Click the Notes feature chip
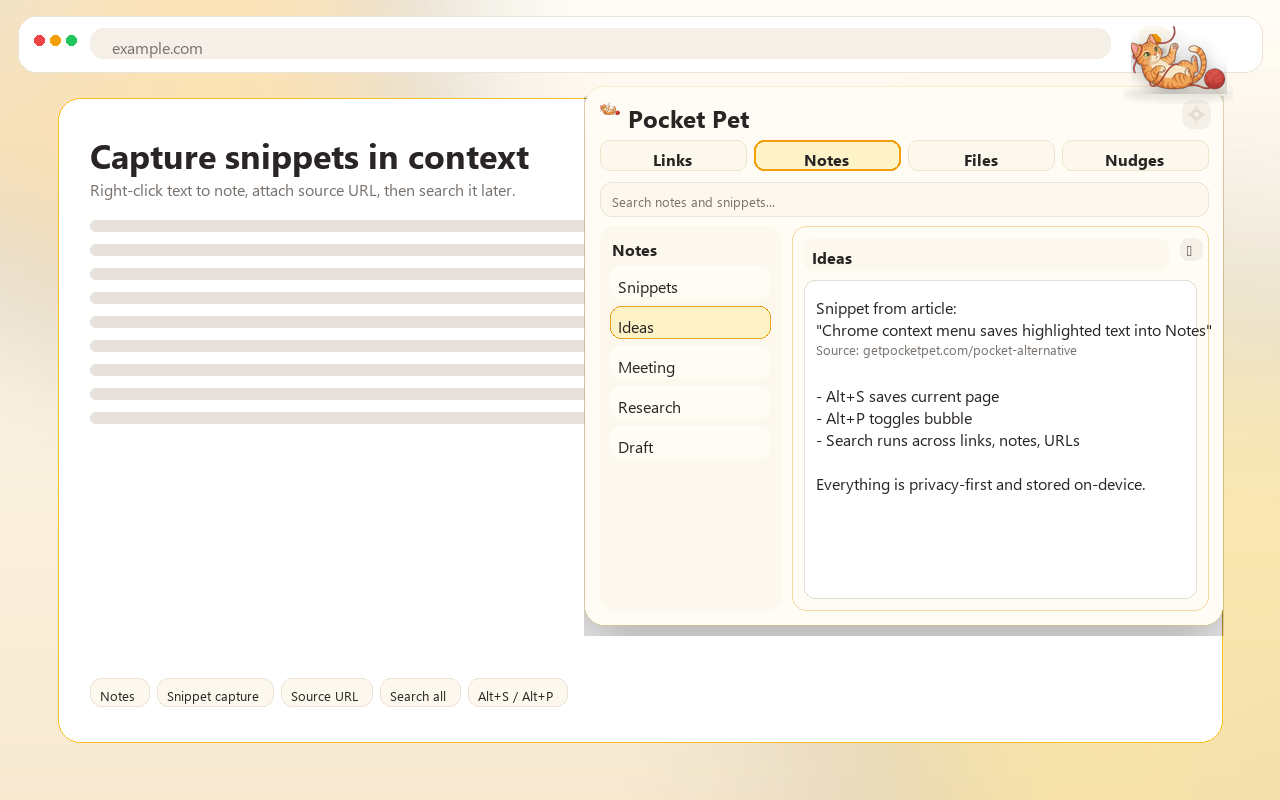 coord(119,693)
